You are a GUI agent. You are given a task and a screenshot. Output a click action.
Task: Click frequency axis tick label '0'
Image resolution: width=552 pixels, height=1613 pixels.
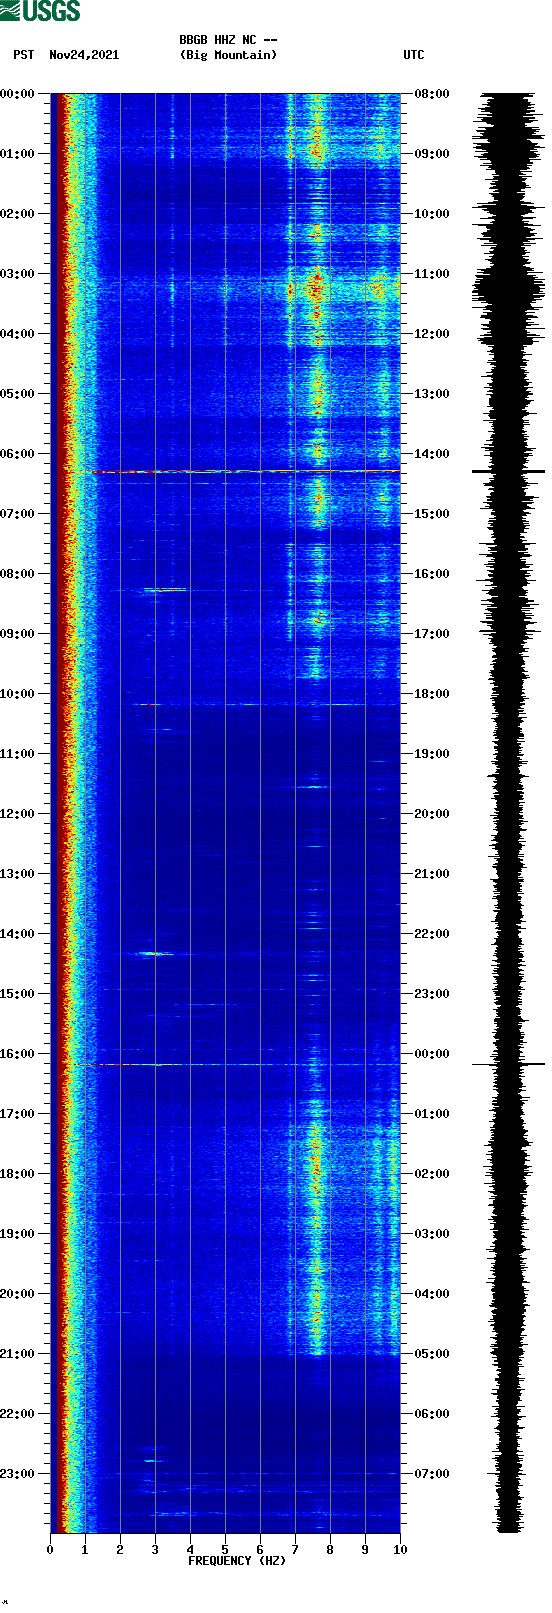coord(50,1550)
